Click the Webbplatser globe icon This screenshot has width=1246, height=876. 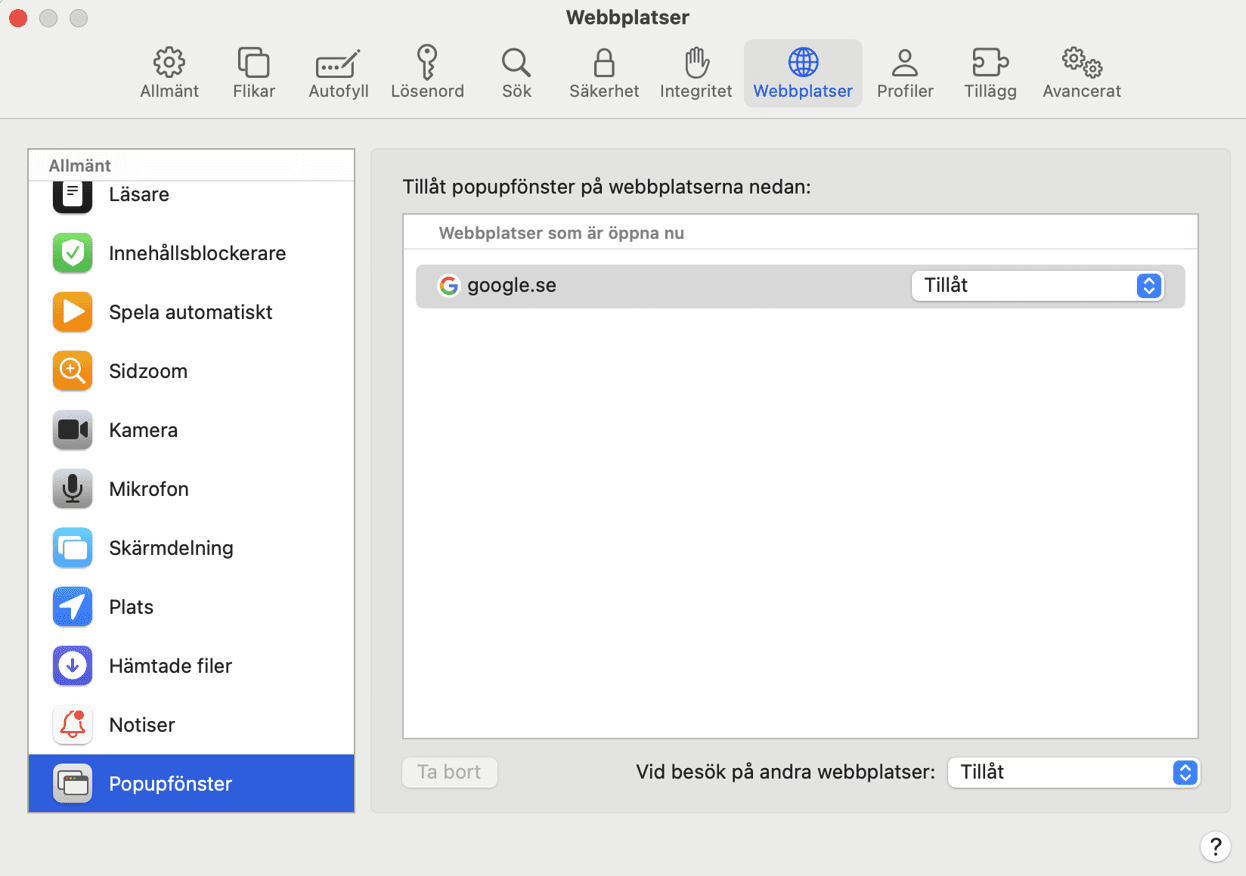click(x=803, y=62)
